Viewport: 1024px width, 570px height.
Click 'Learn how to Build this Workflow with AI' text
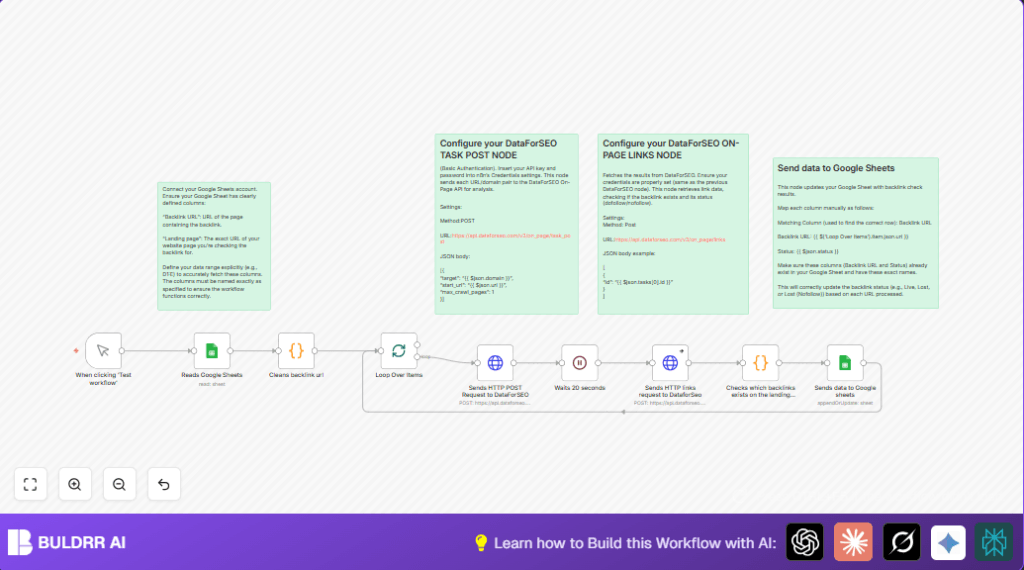635,543
